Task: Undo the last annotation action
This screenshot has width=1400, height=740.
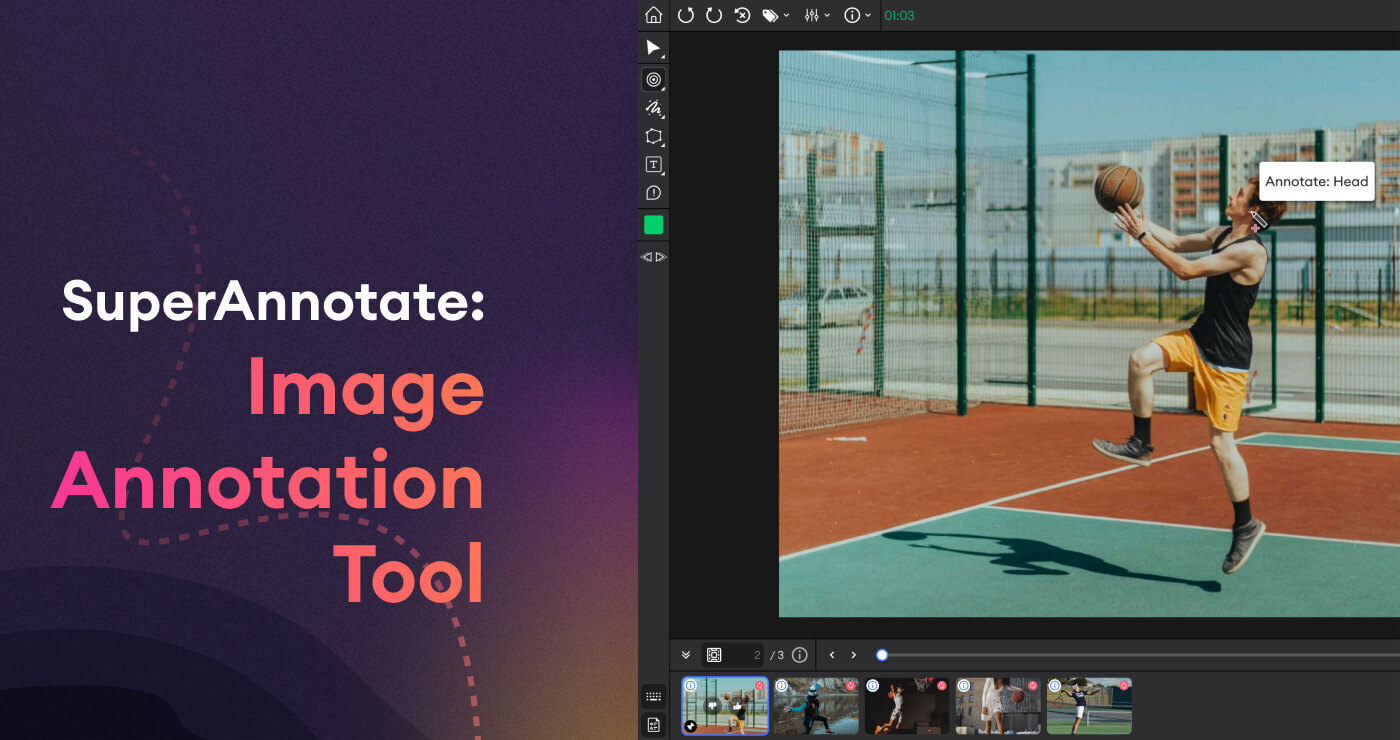Action: point(686,15)
